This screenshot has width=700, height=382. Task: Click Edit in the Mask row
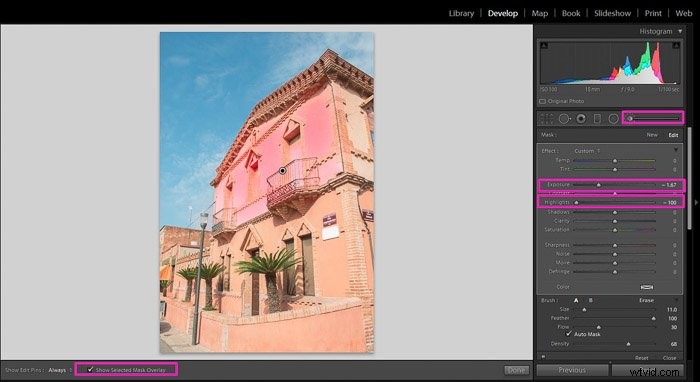[673, 135]
